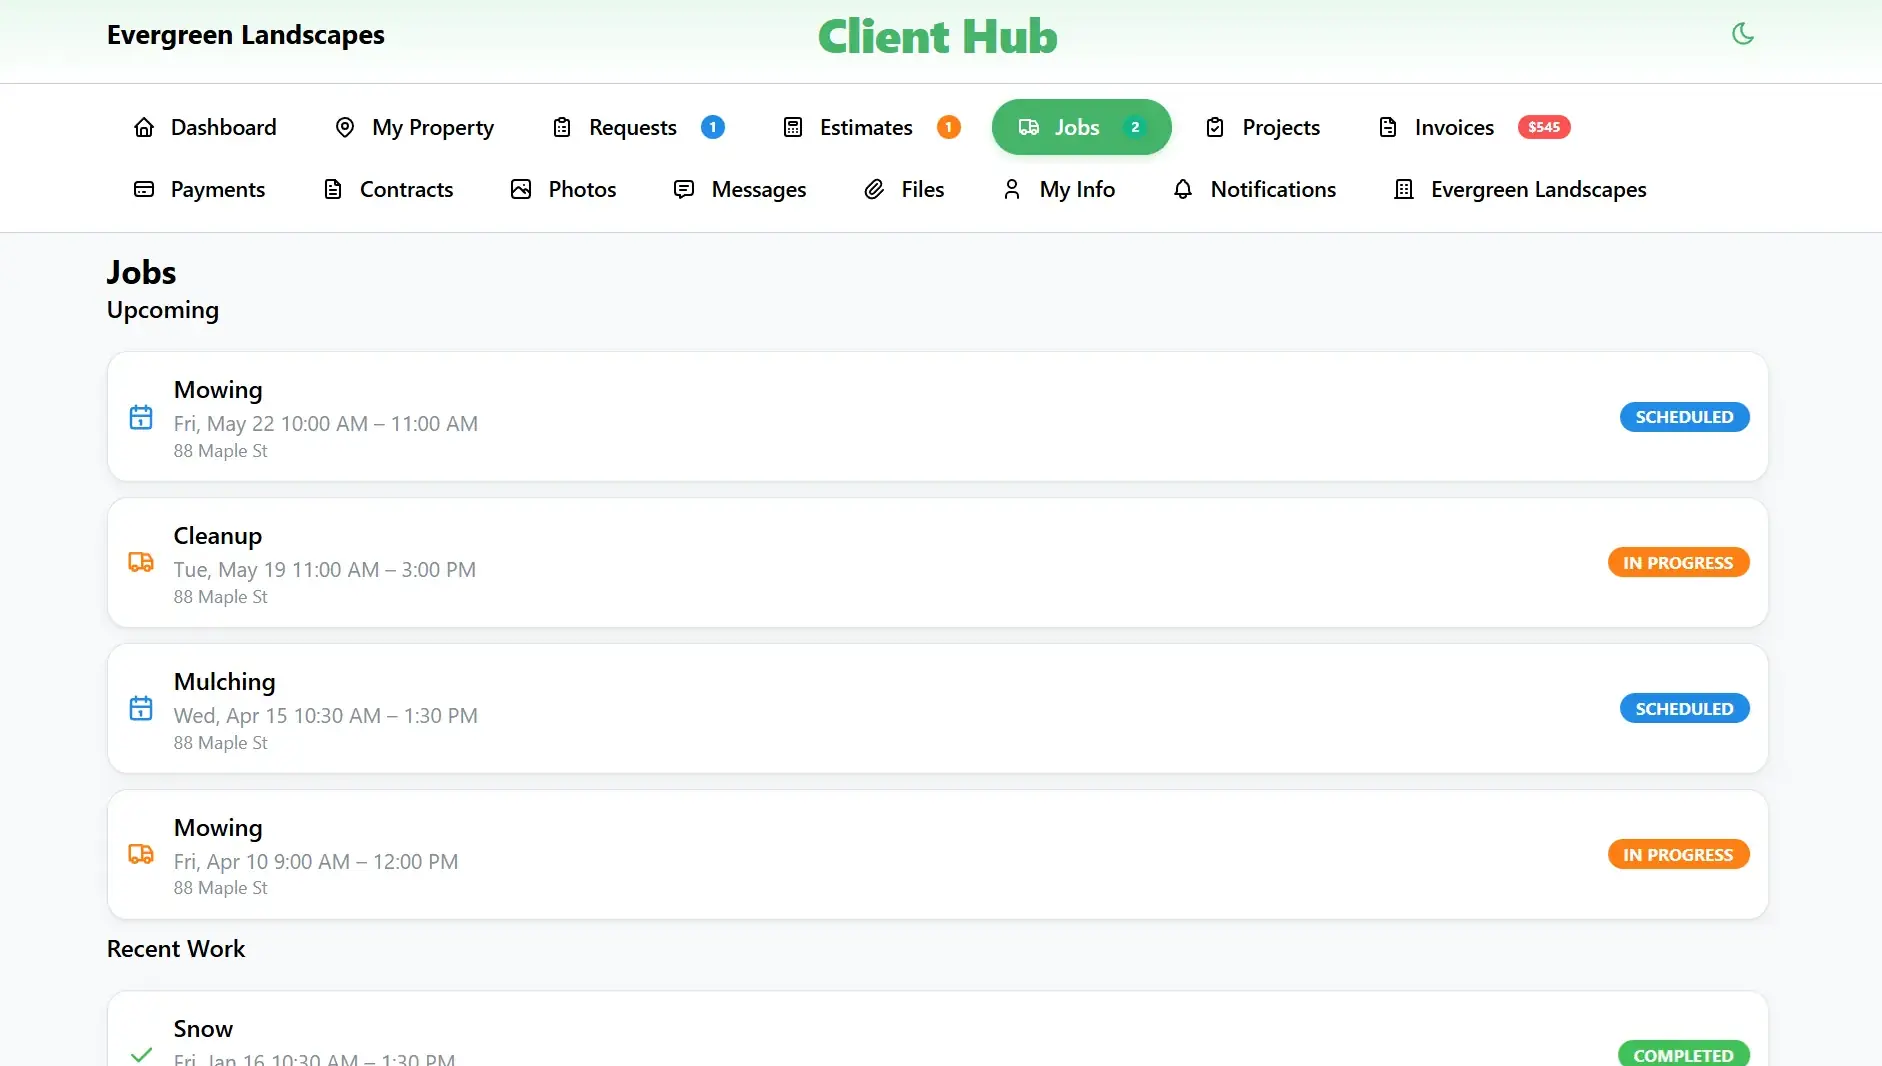Open the Mowing job on May 22
The width and height of the screenshot is (1882, 1066).
938,416
